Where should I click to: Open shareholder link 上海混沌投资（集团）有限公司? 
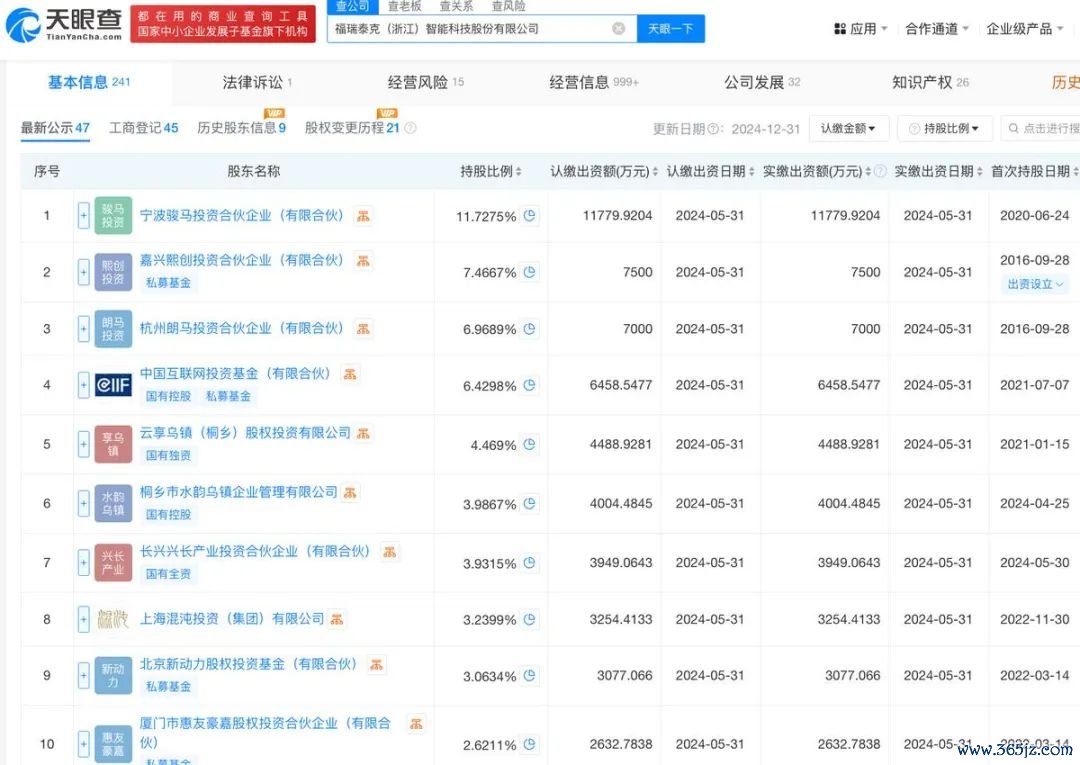click(232, 619)
